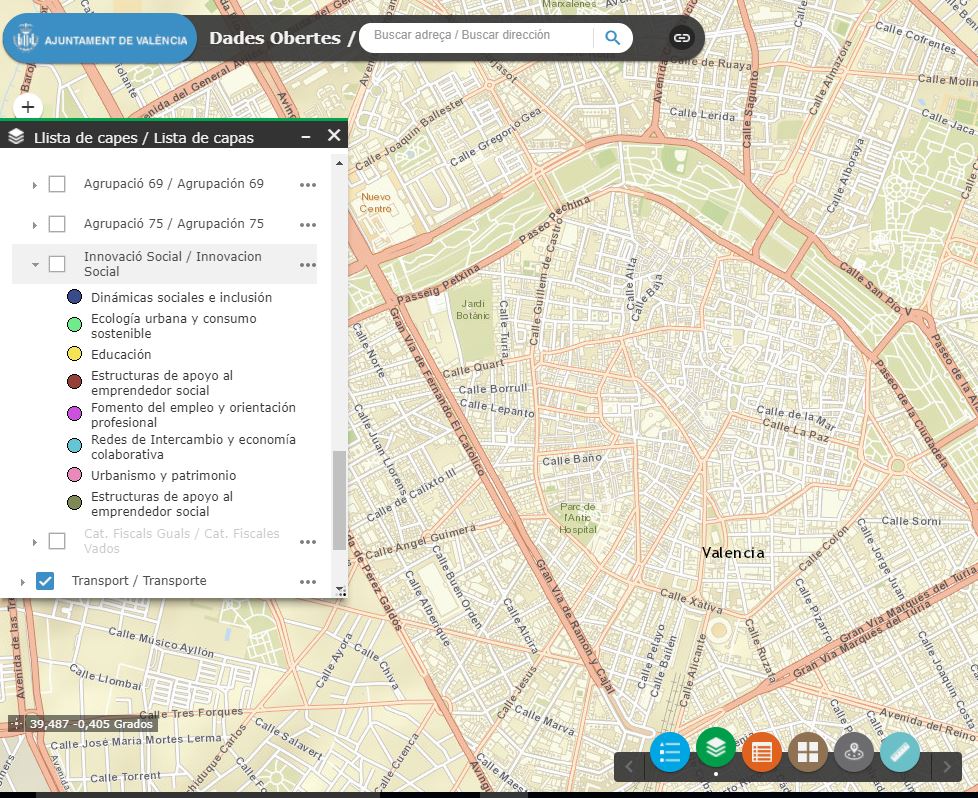Zoom in with the plus button
978x798 pixels.
click(x=28, y=107)
